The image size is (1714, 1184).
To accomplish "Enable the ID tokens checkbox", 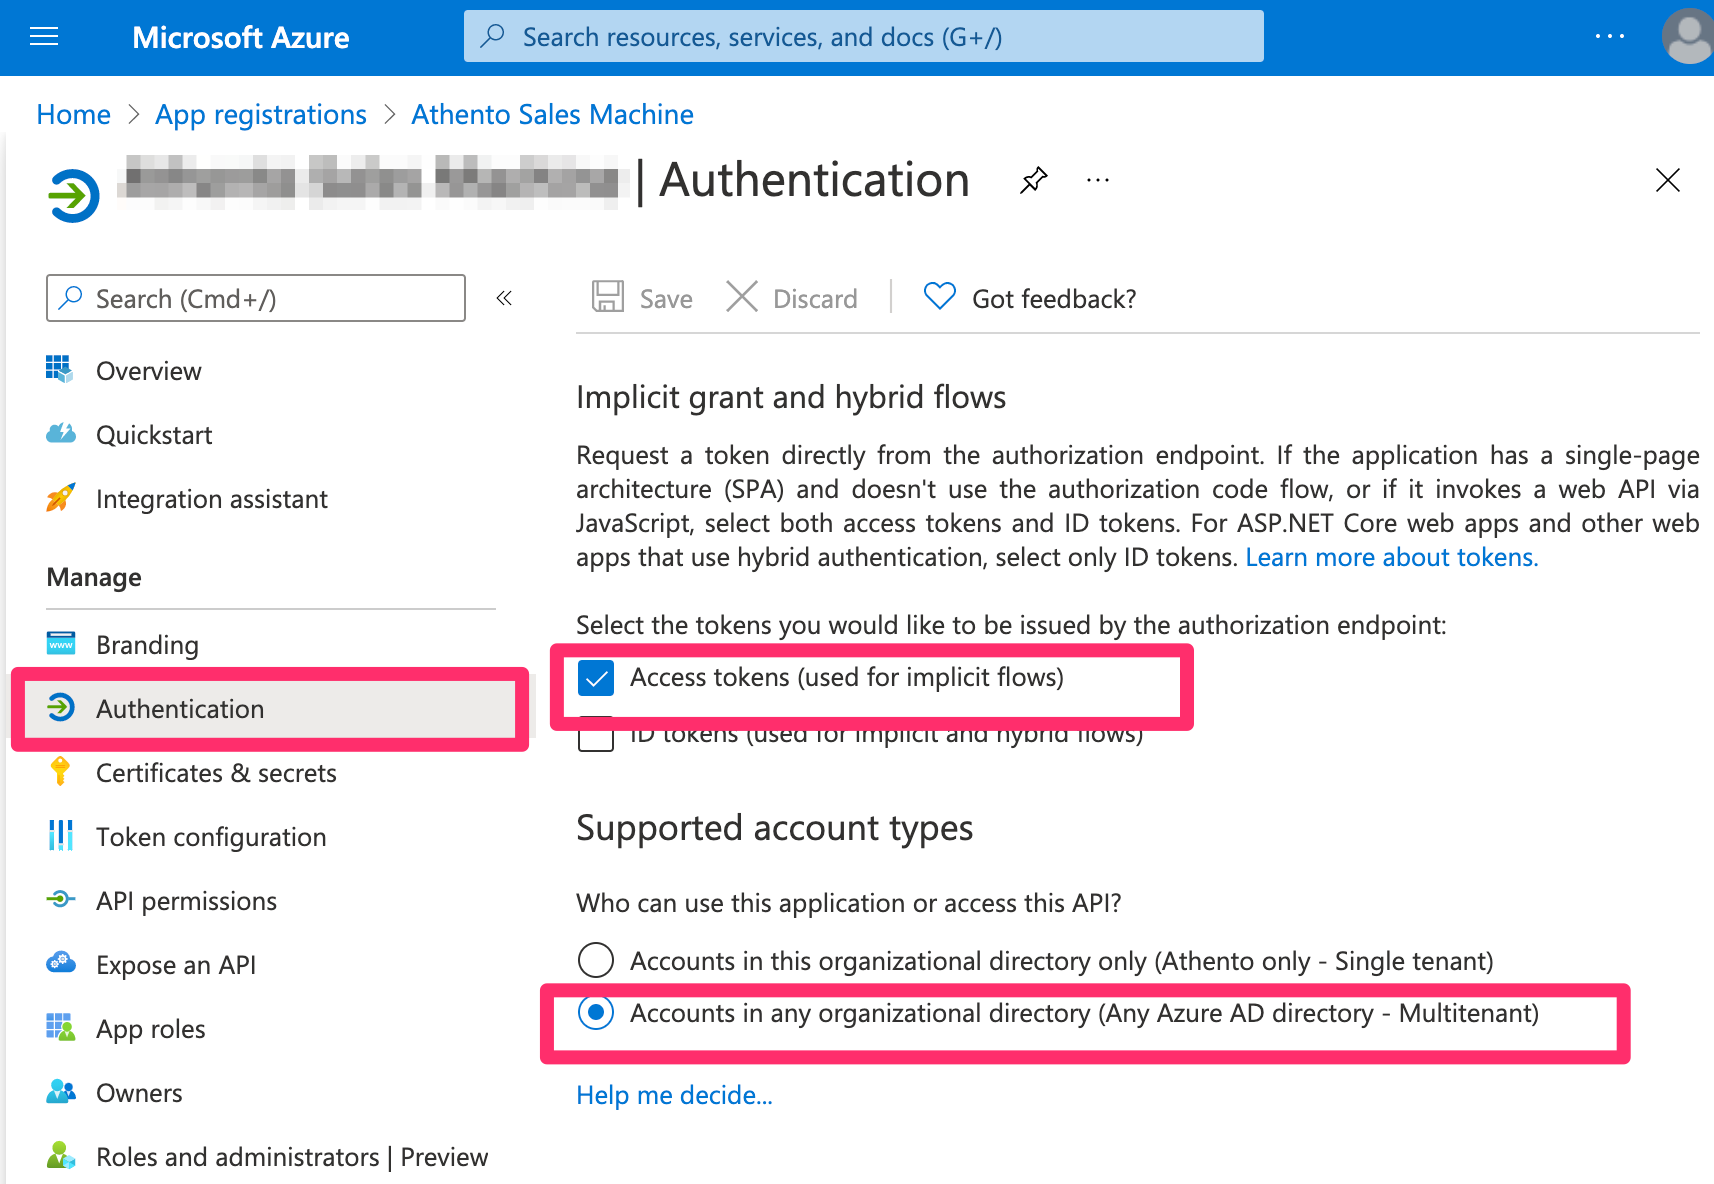I will tap(596, 736).
